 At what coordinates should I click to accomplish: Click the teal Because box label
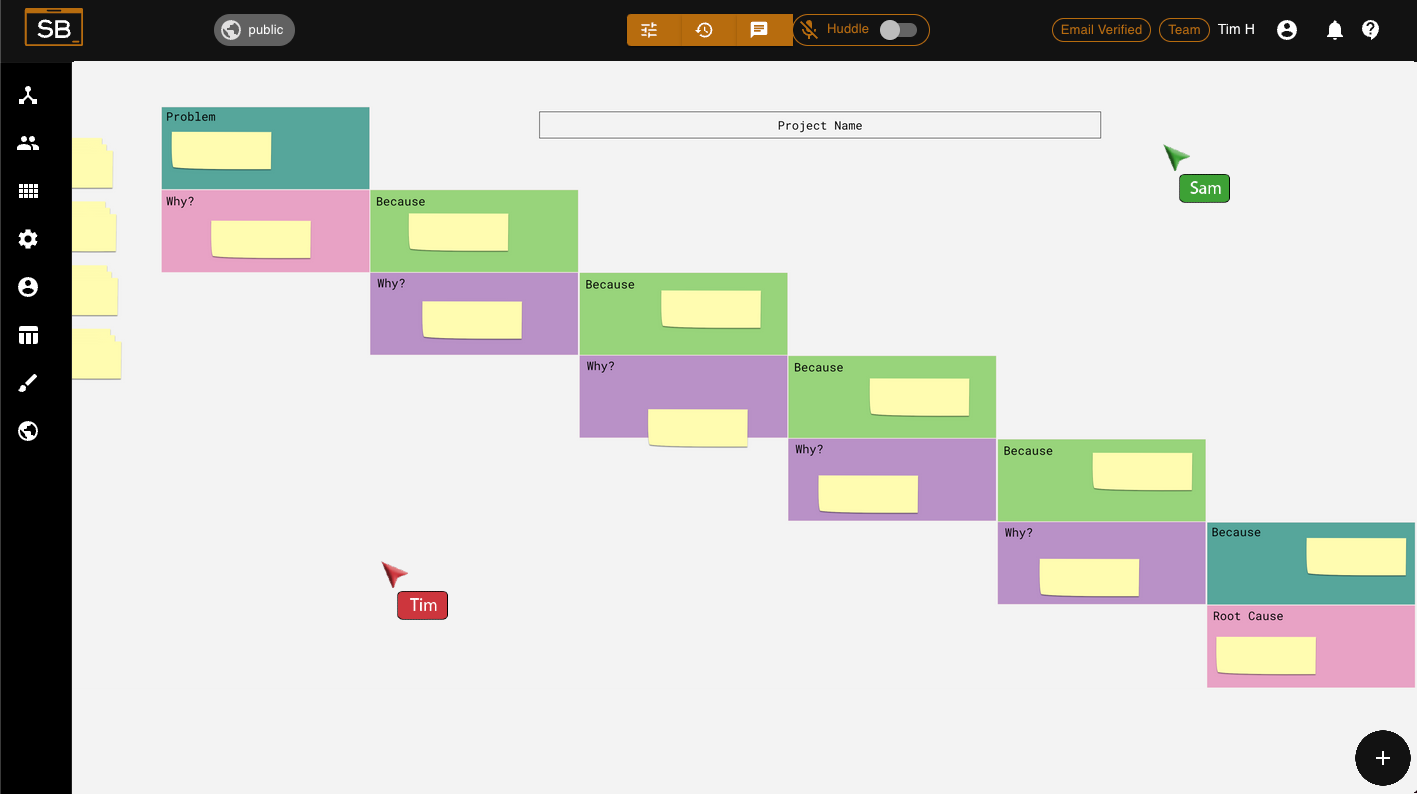point(1236,533)
